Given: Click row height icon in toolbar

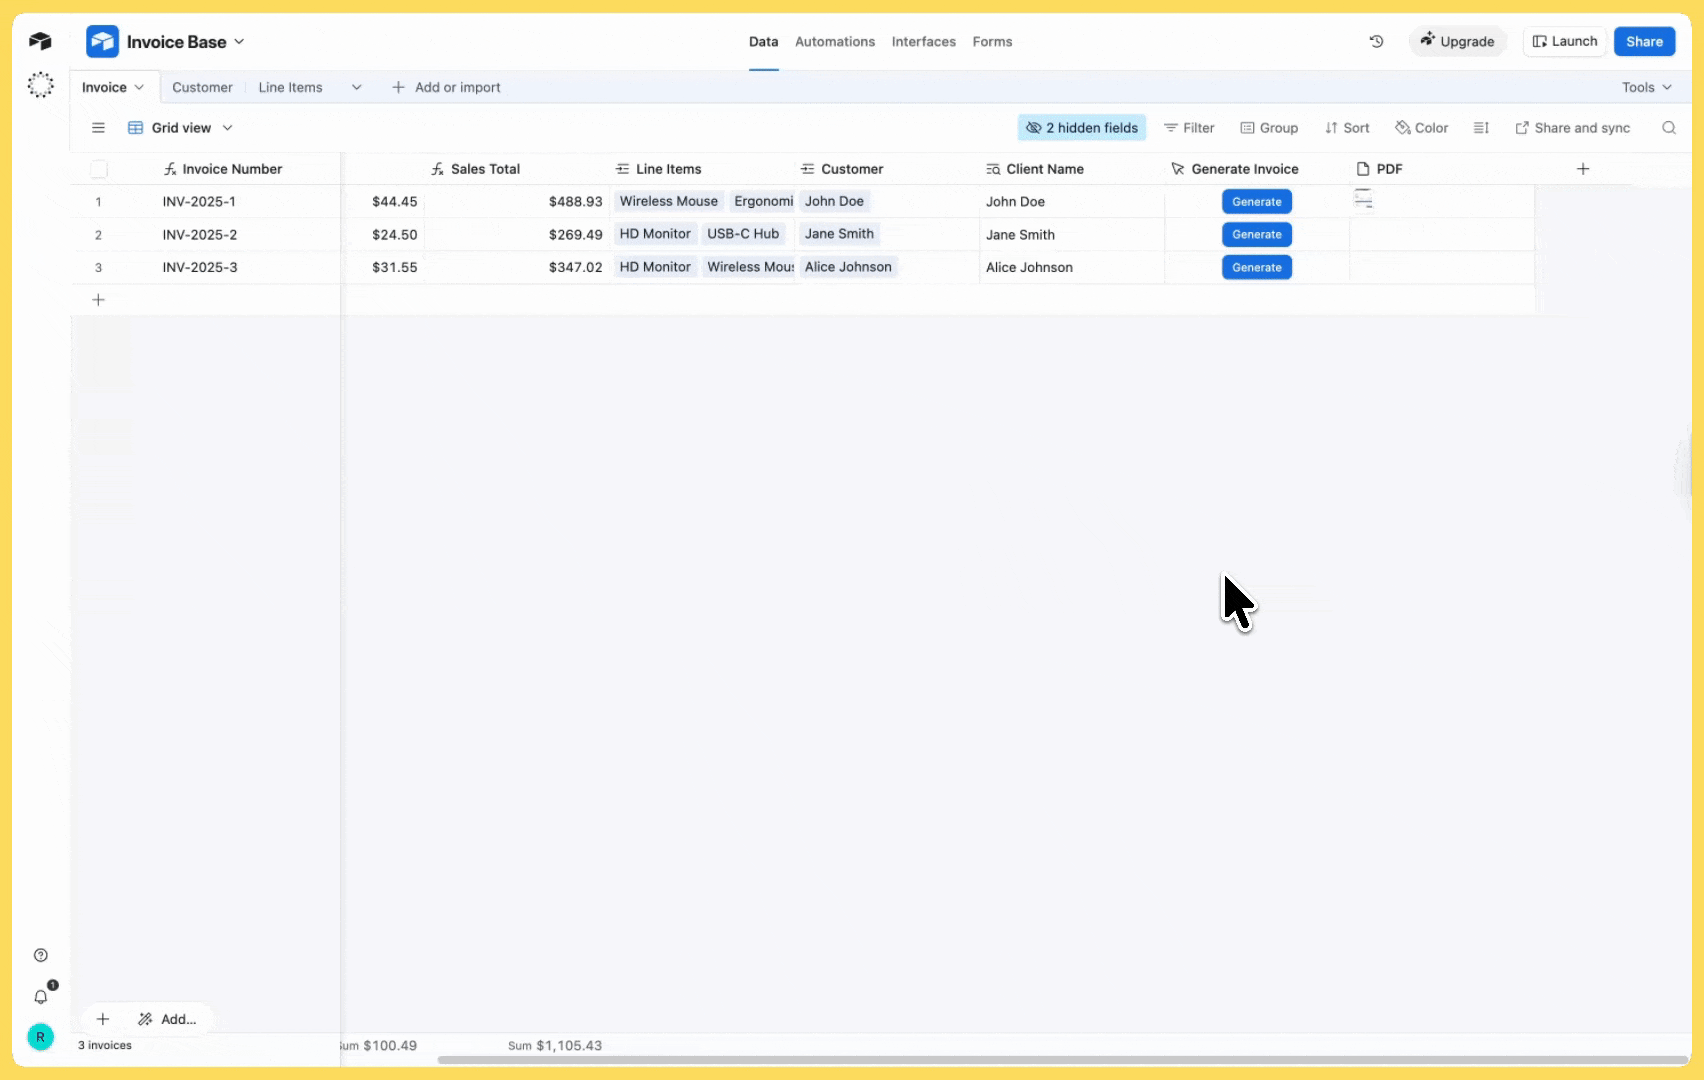Looking at the screenshot, I should (1481, 128).
